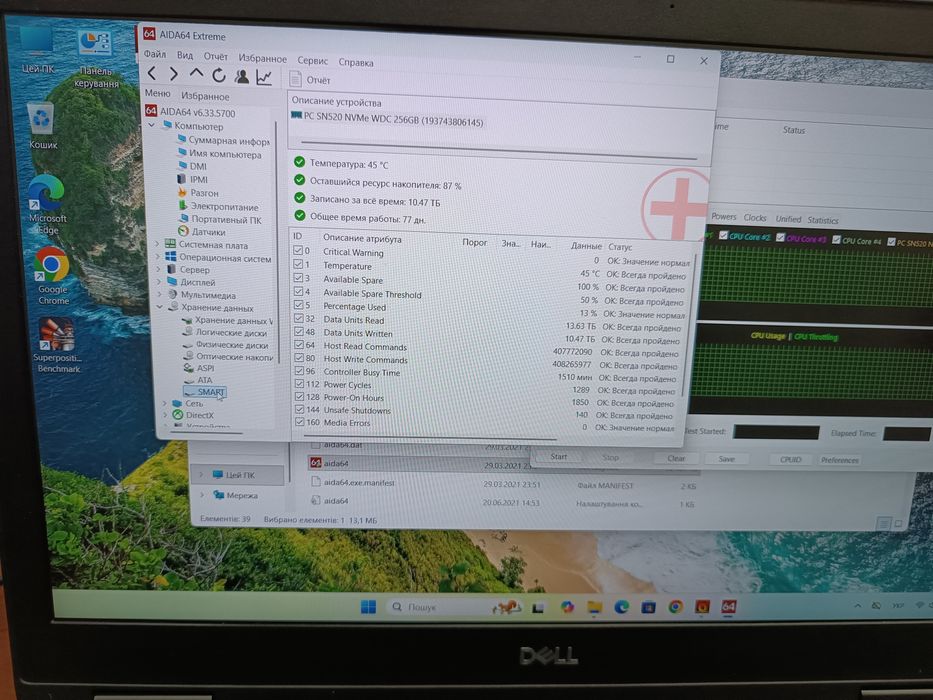Expand the Дисплей tree node
933x700 pixels.
(159, 282)
